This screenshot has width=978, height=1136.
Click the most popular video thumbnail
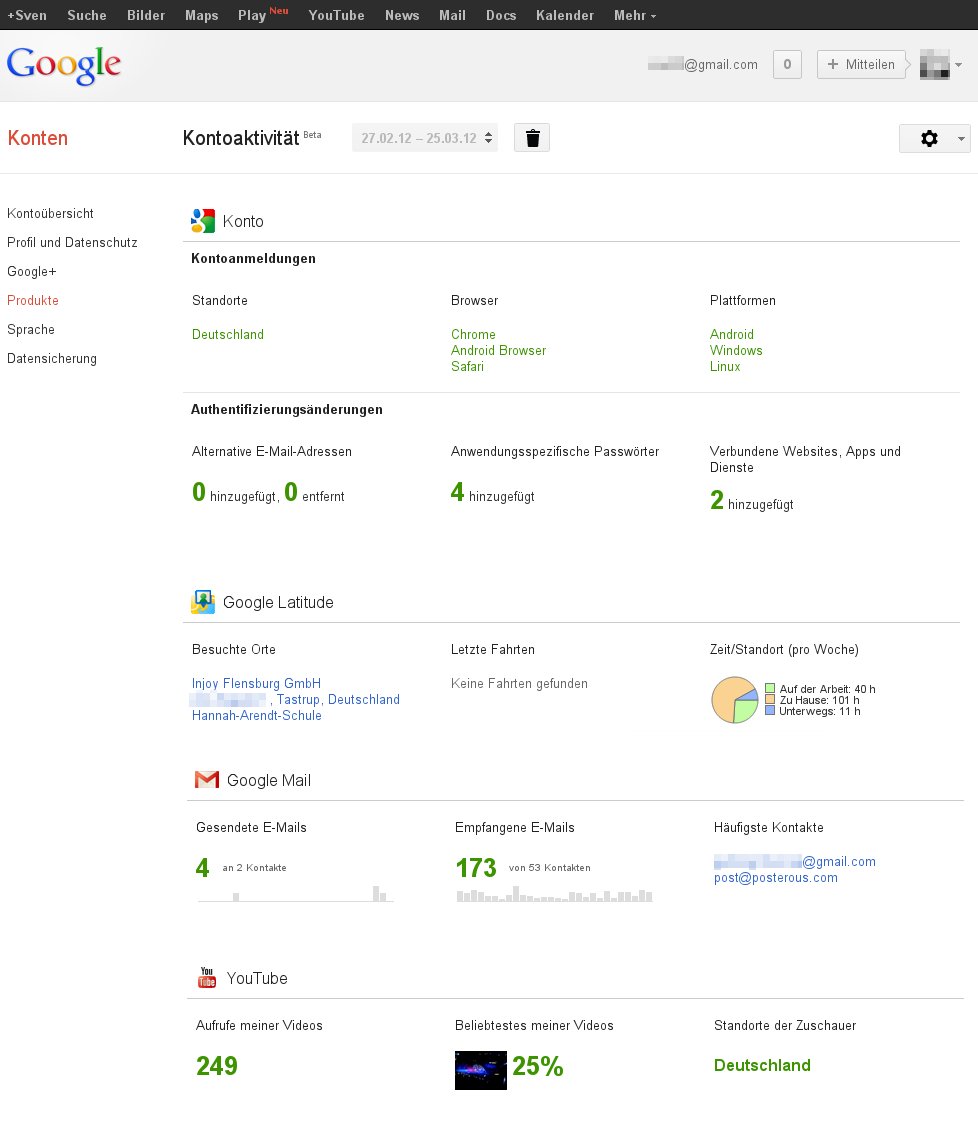(x=480, y=1069)
